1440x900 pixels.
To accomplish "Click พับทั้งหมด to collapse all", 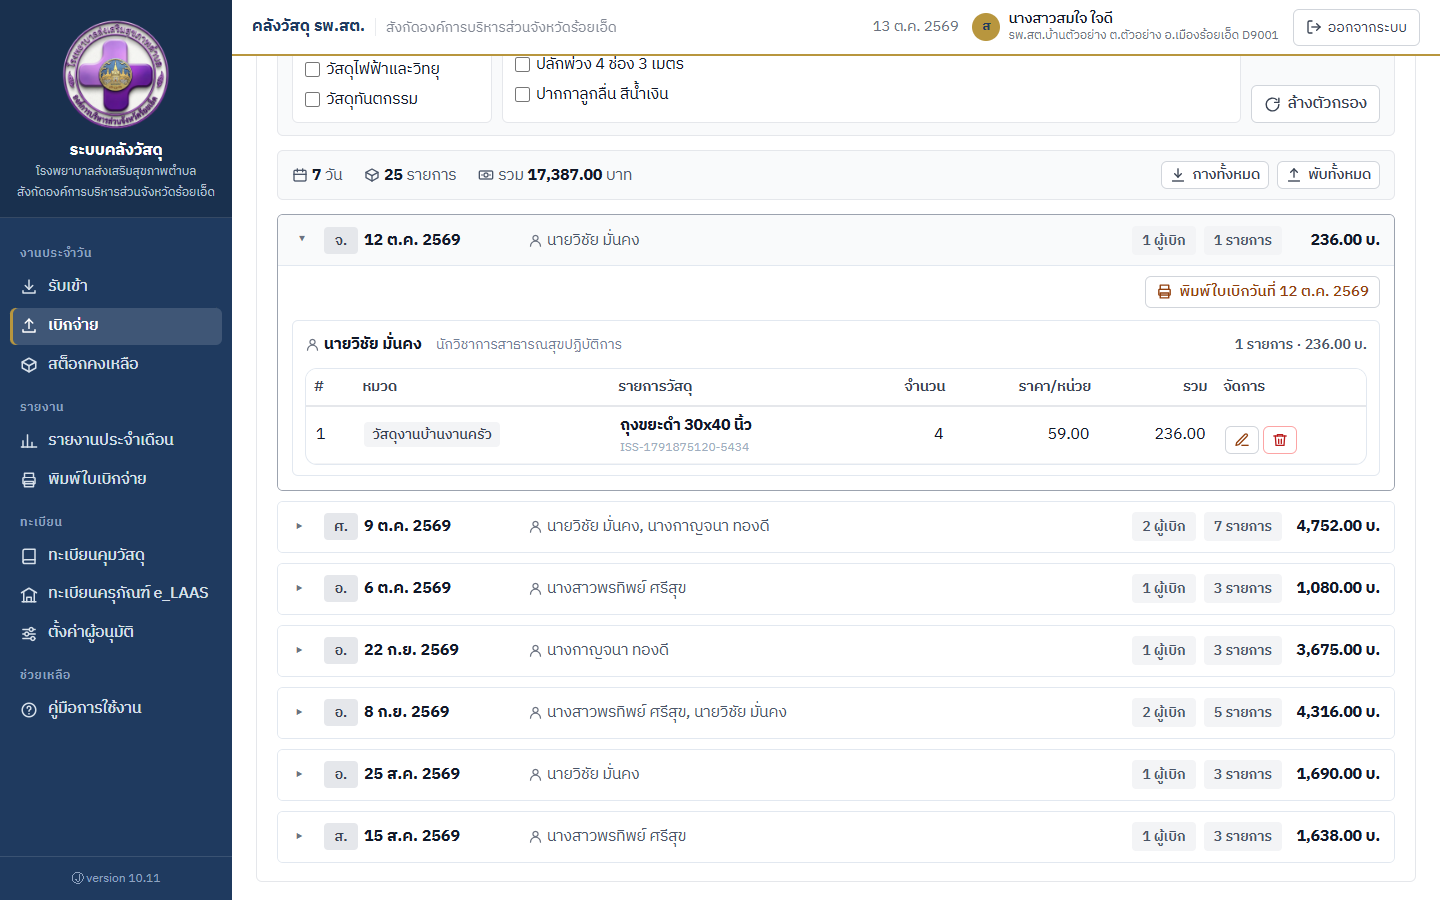I will (x=1328, y=174).
